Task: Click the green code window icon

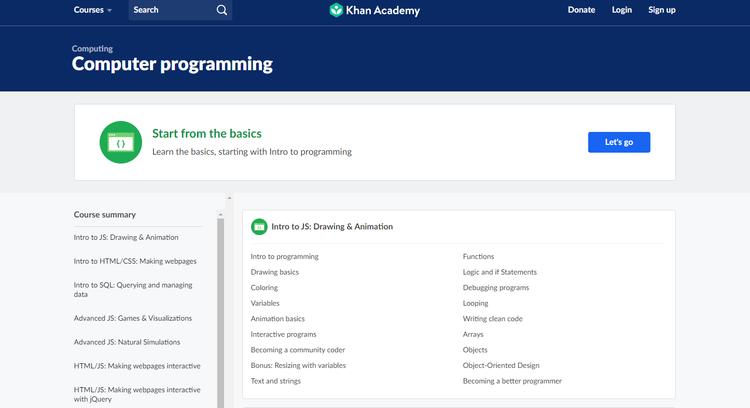Action: pos(120,142)
